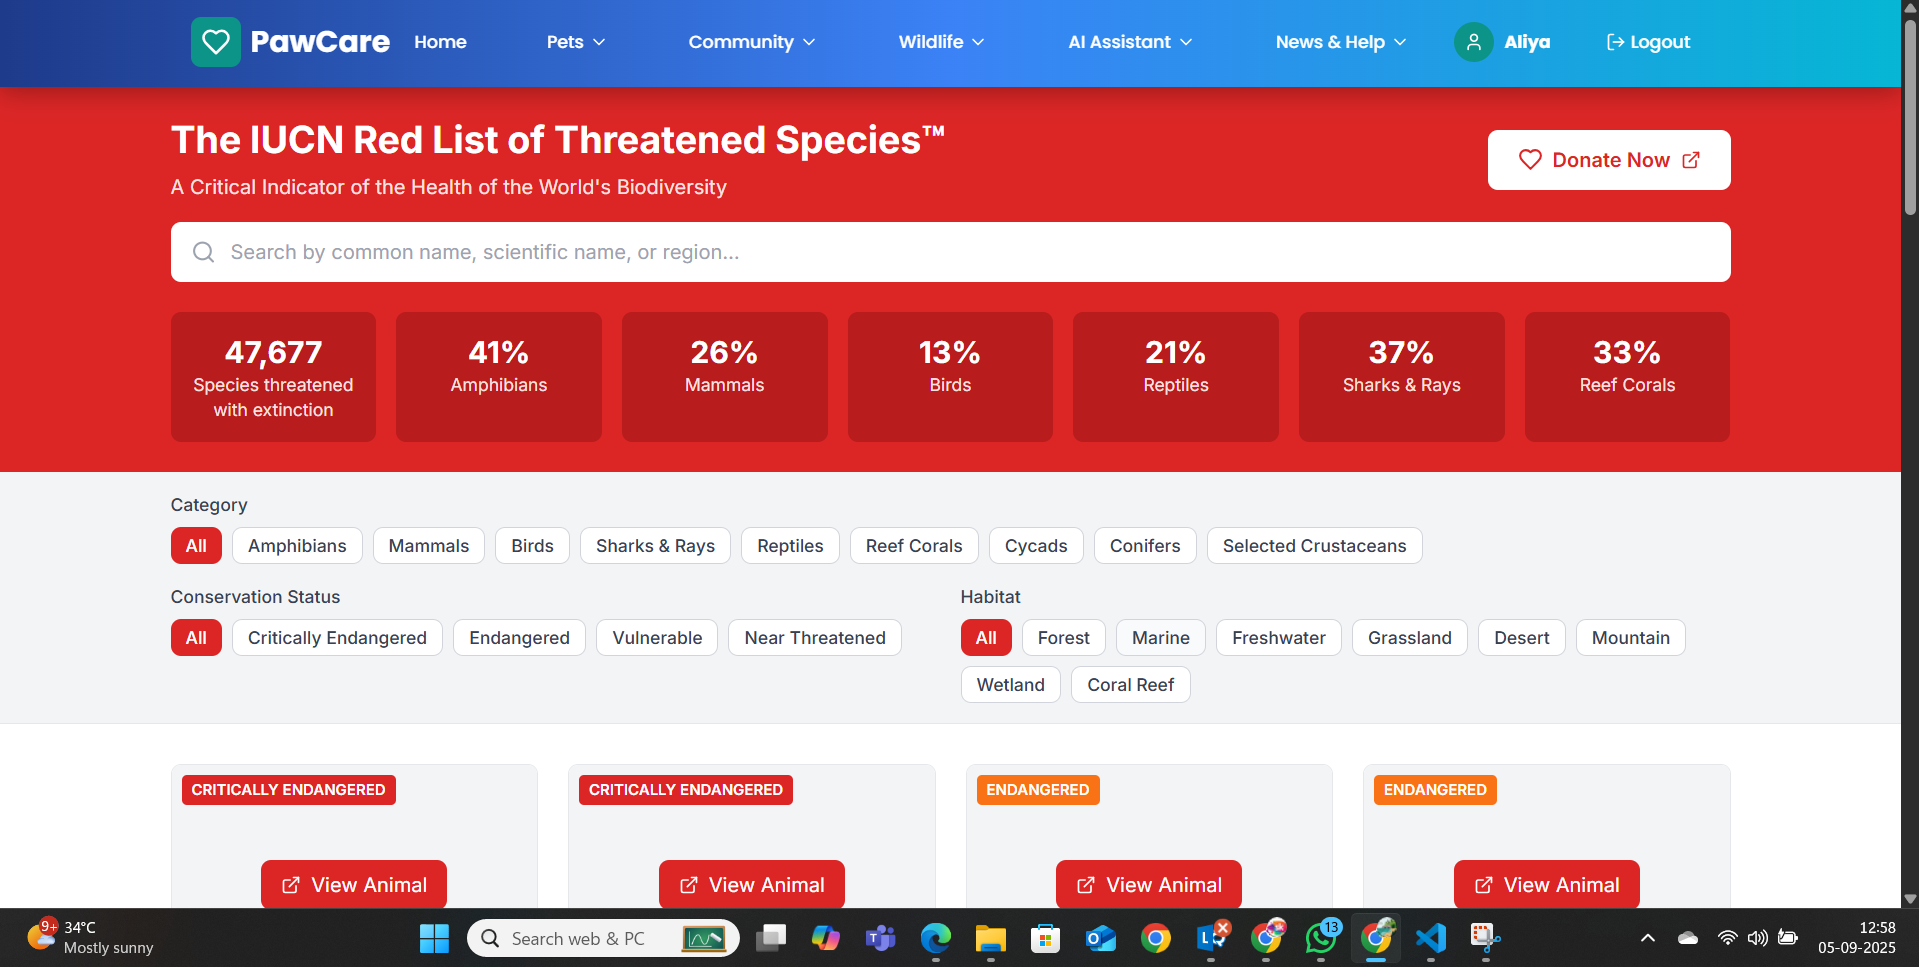Click the 47,677 species threatened card
The height and width of the screenshot is (967, 1919).
273,377
